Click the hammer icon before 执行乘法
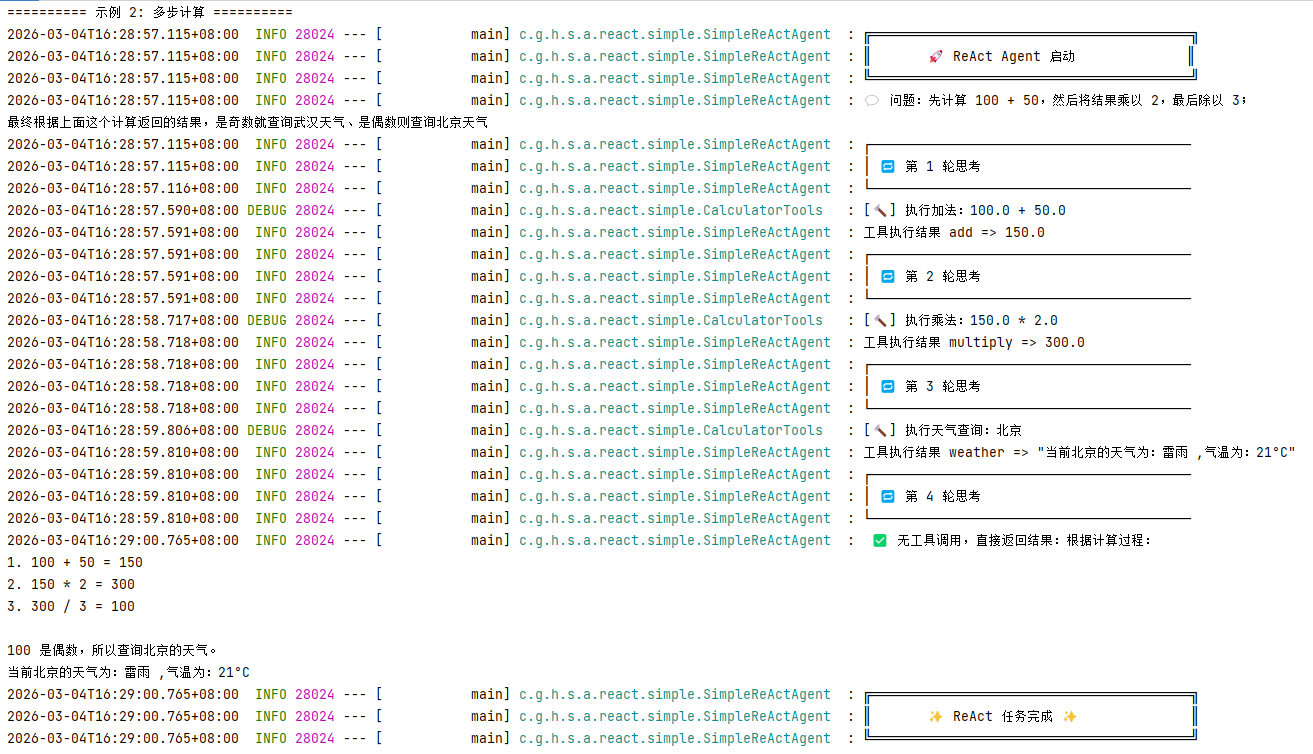 click(880, 321)
